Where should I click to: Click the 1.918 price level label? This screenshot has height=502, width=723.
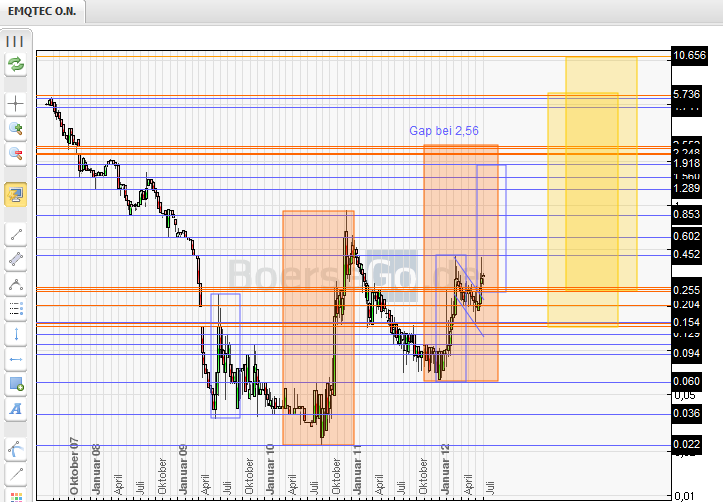tap(687, 163)
